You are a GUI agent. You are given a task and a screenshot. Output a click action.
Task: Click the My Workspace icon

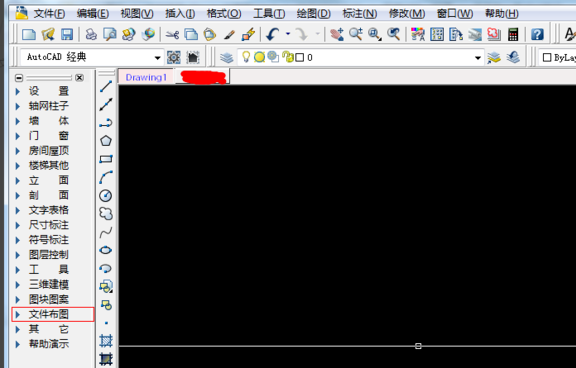[x=193, y=57]
